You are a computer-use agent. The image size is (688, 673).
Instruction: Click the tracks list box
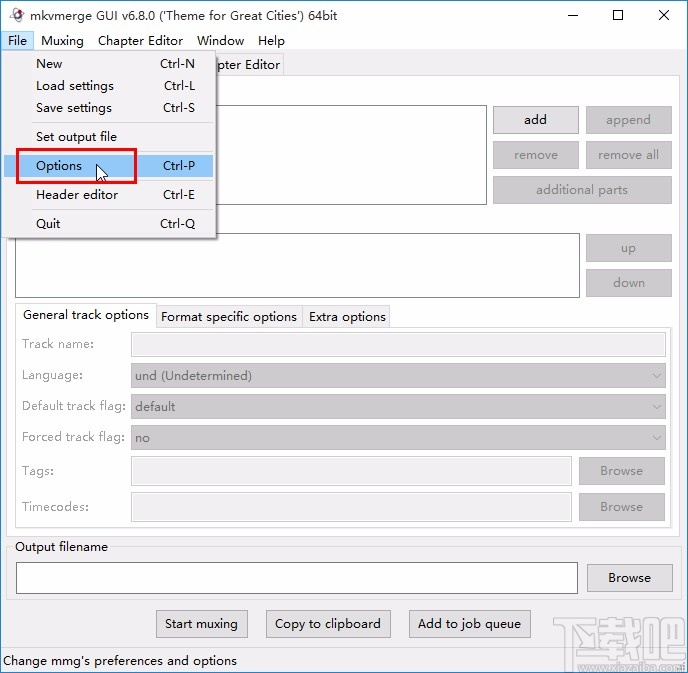tap(297, 265)
